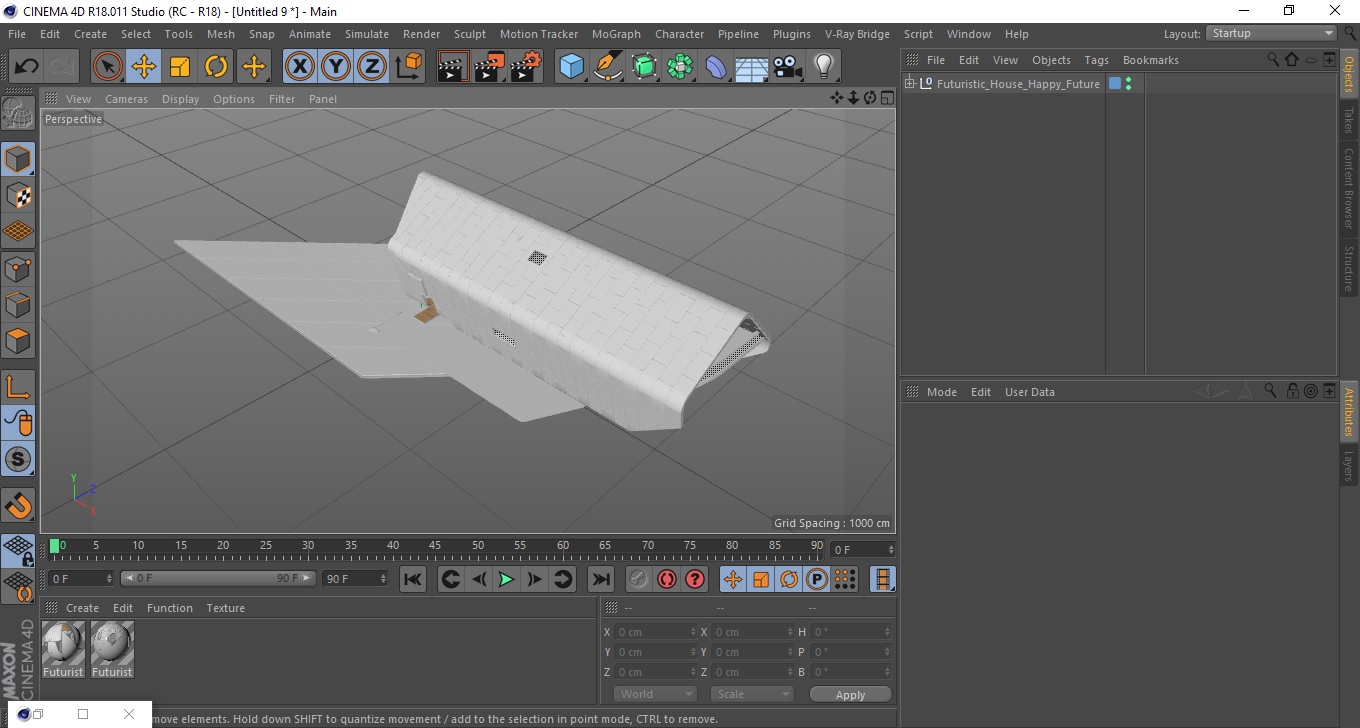Click Render View clapperboard icon
The image size is (1360, 728).
454,67
